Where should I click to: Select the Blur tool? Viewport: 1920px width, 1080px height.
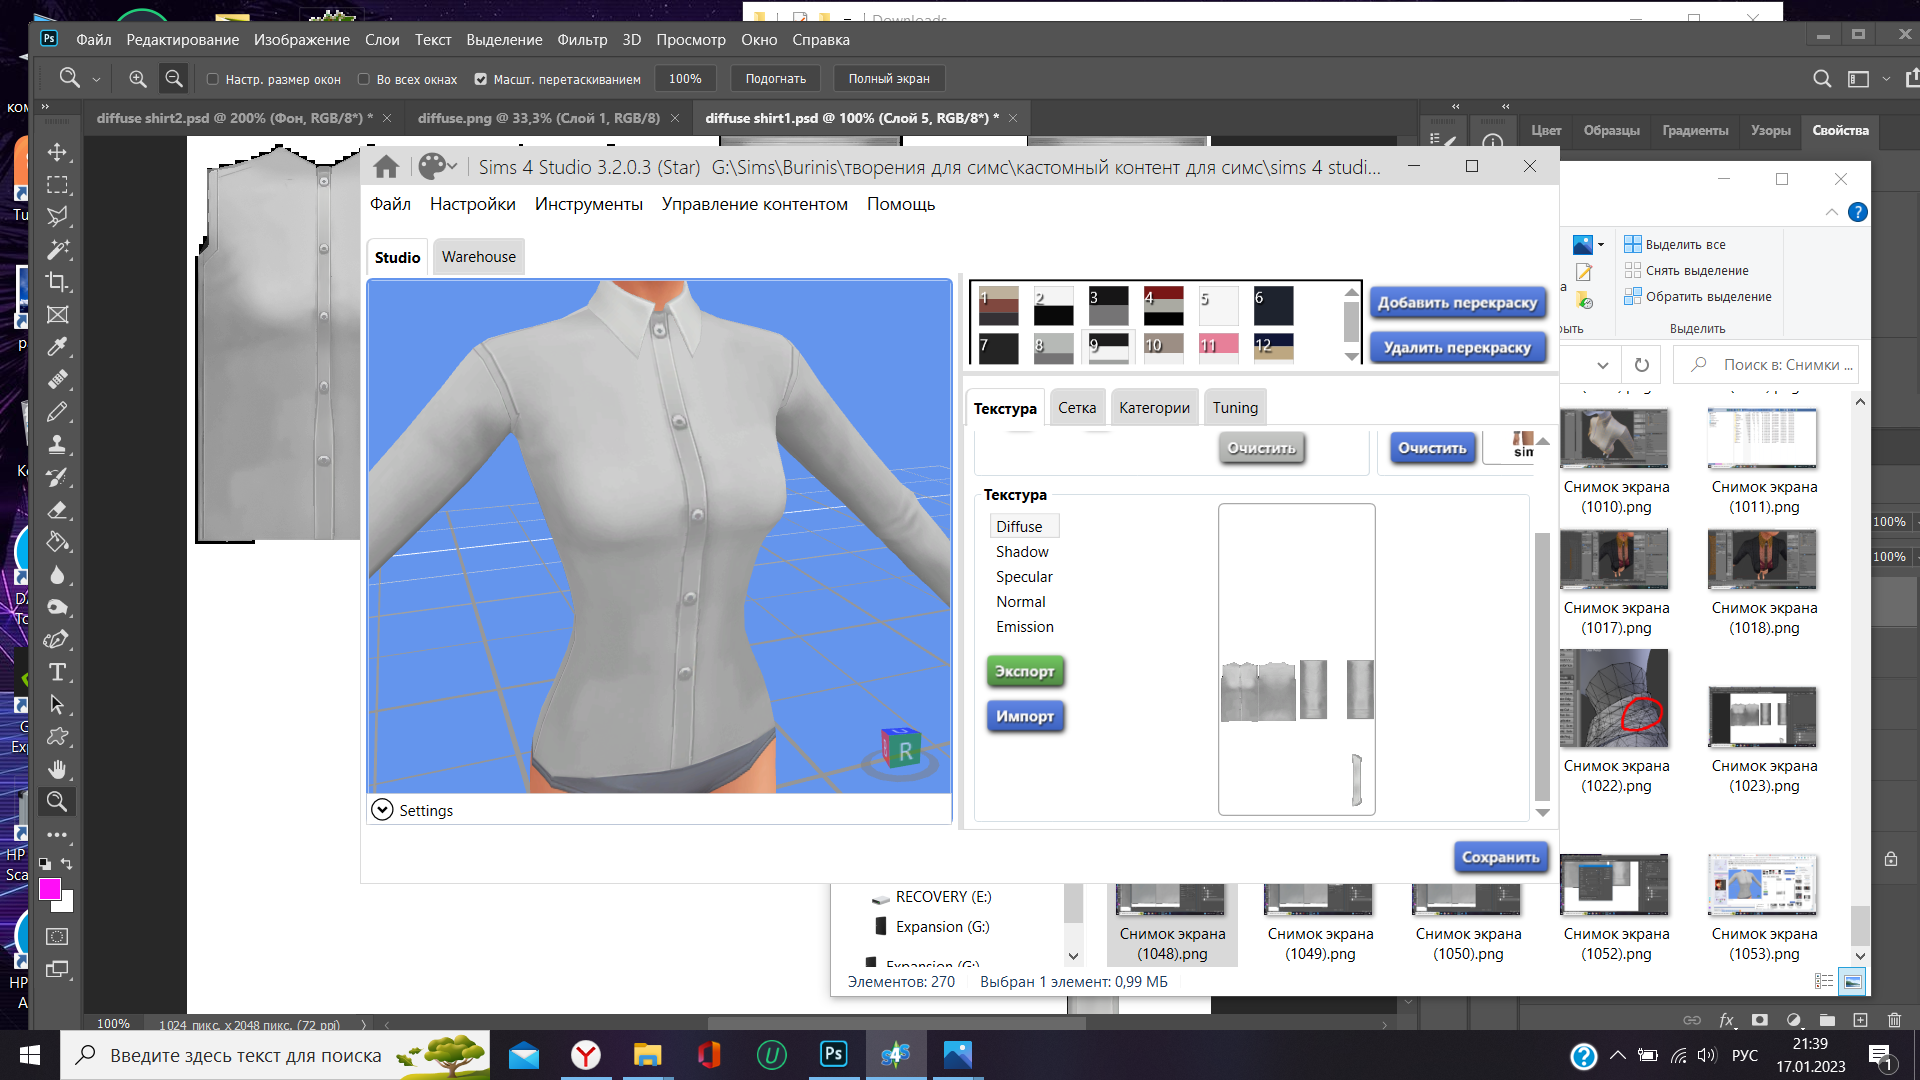pos(57,575)
